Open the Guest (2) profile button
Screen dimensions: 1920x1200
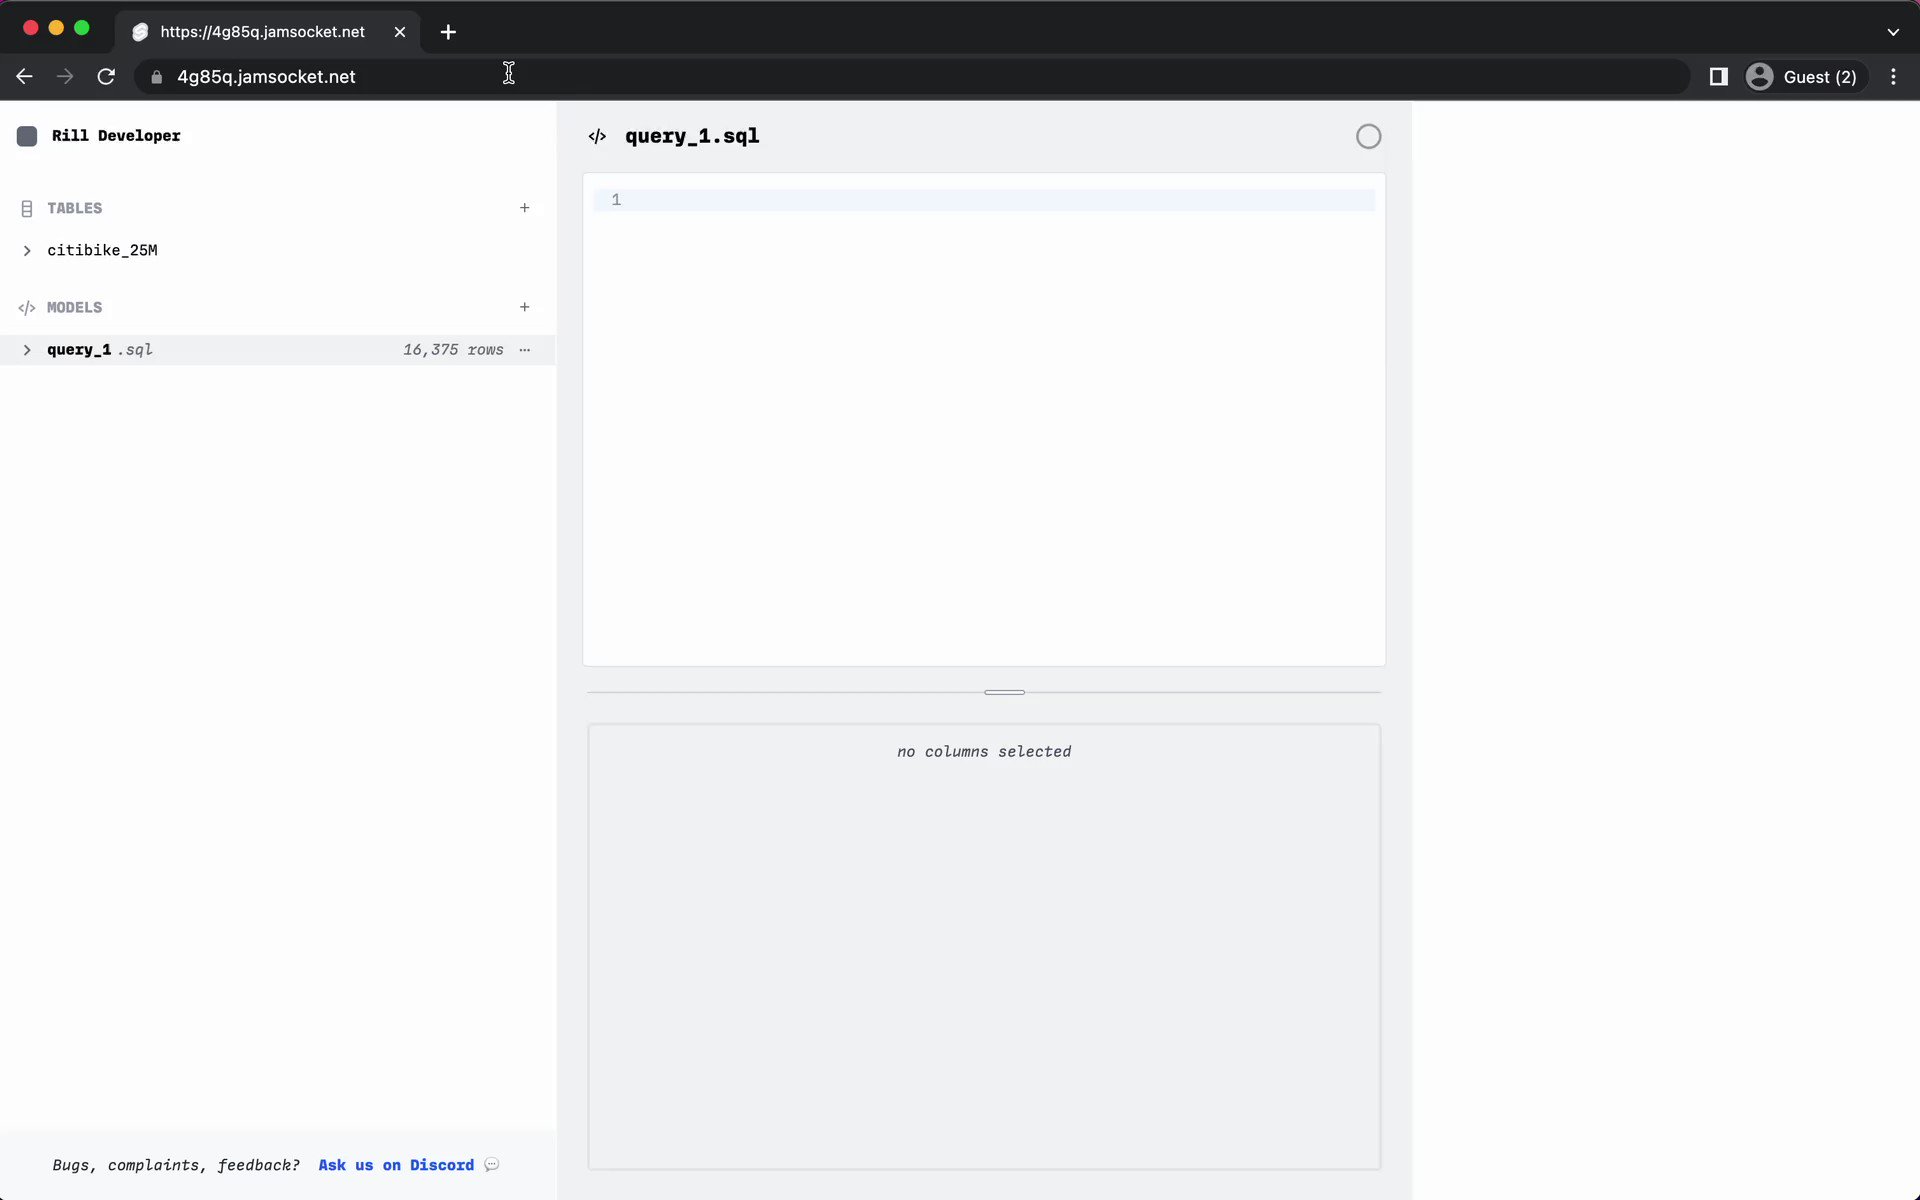pos(1806,77)
